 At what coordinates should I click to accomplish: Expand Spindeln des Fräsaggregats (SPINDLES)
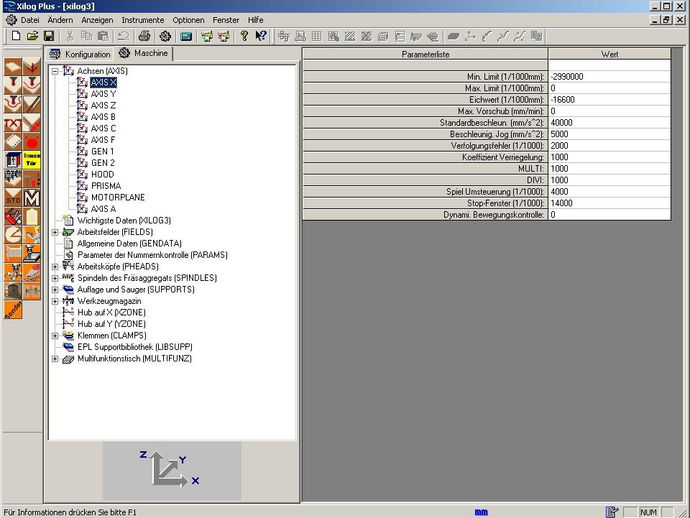click(55, 278)
